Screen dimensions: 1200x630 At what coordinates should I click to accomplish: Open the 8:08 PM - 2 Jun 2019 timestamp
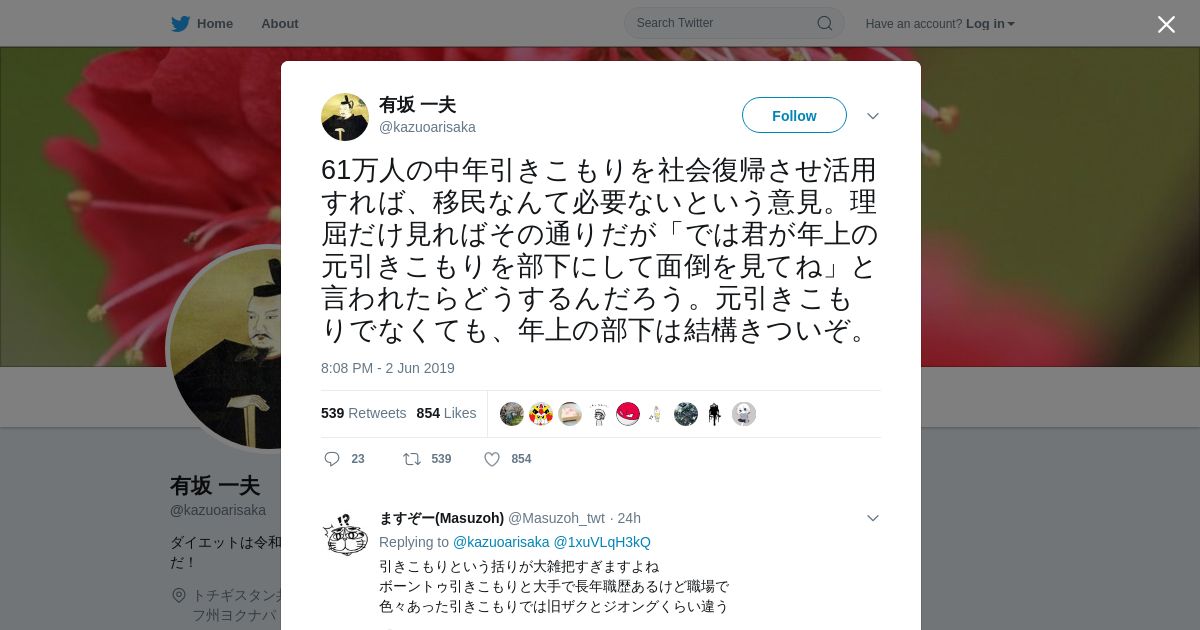pyautogui.click(x=388, y=368)
